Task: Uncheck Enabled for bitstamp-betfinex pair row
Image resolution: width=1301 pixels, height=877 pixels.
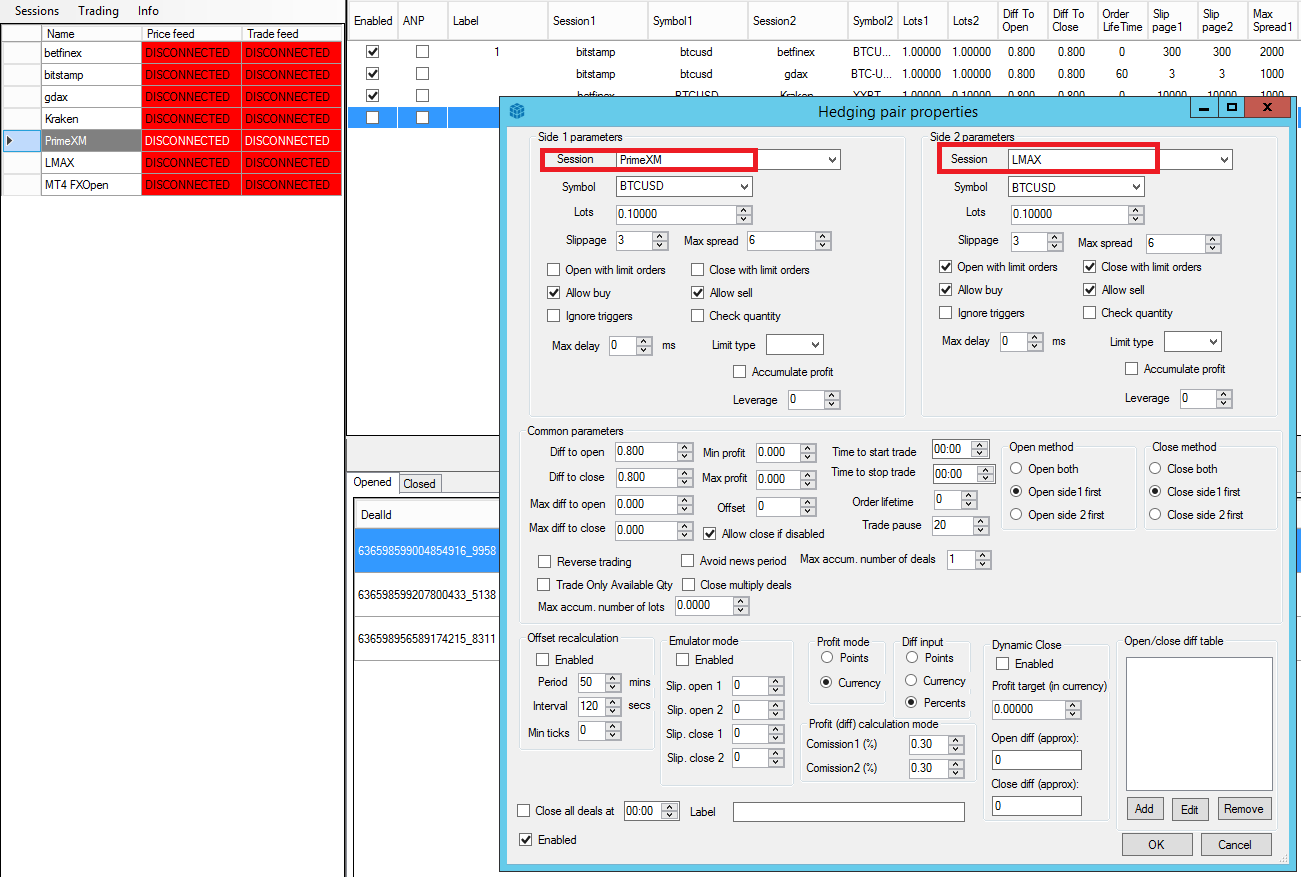Action: point(373,51)
